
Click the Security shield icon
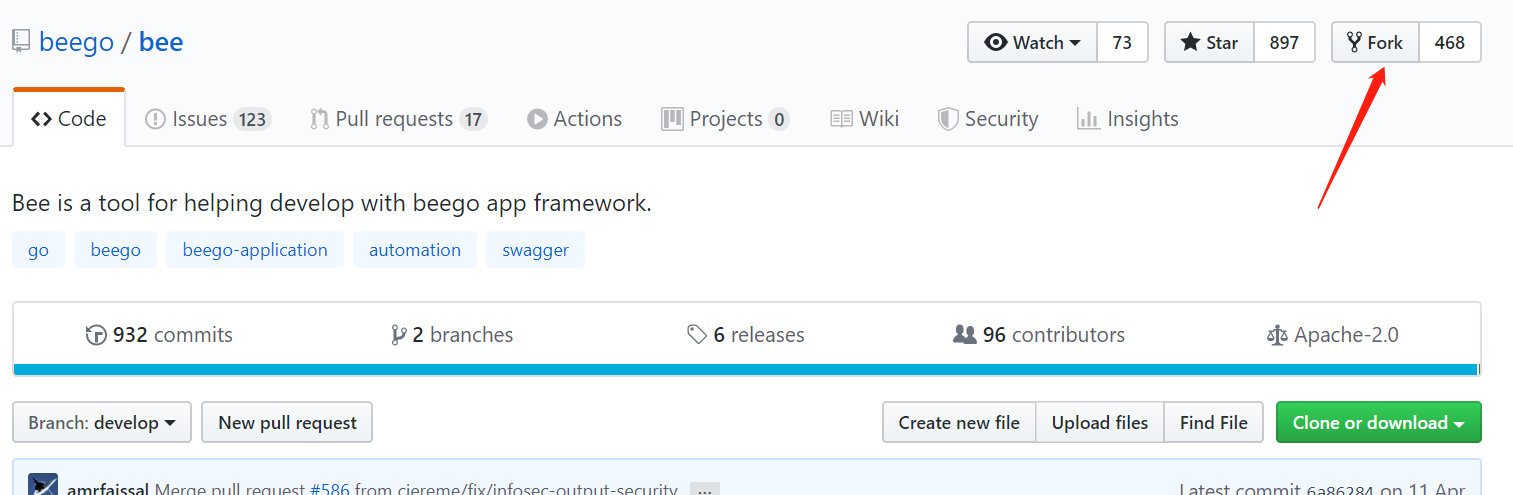[x=948, y=119]
